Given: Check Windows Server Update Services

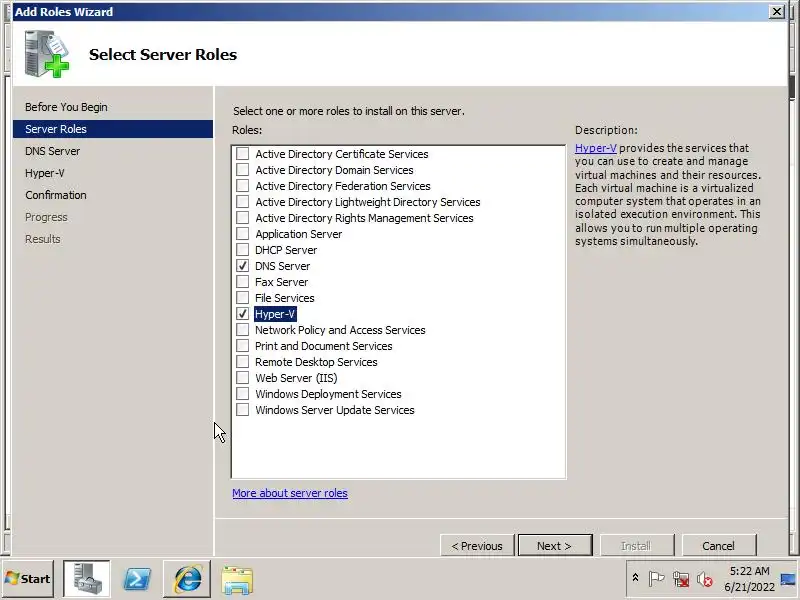Looking at the screenshot, I should pyautogui.click(x=242, y=410).
